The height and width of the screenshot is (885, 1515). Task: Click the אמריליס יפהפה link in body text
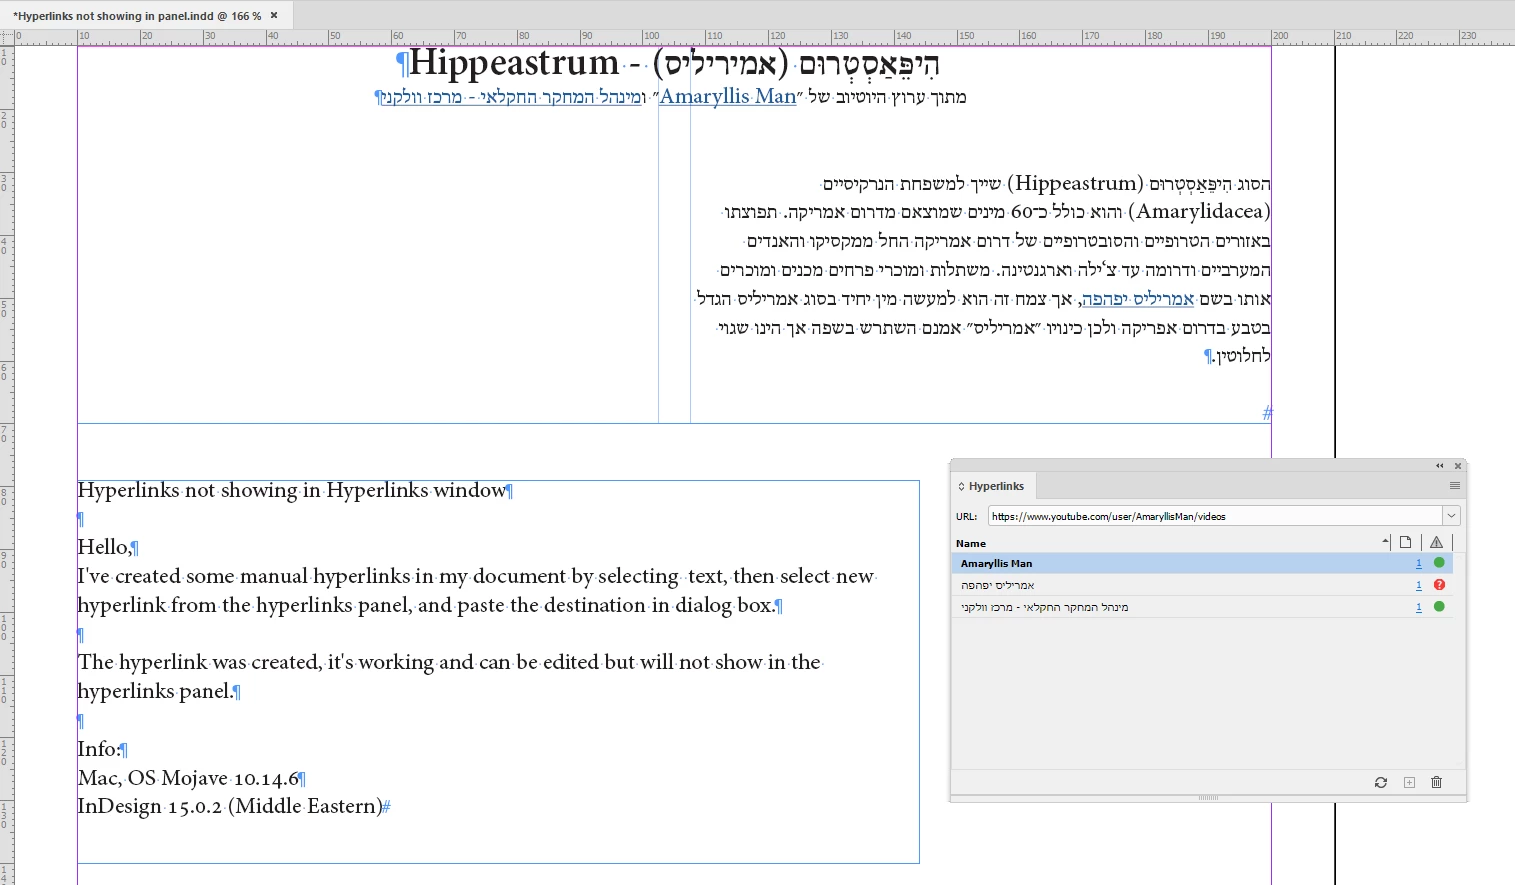tap(1138, 299)
